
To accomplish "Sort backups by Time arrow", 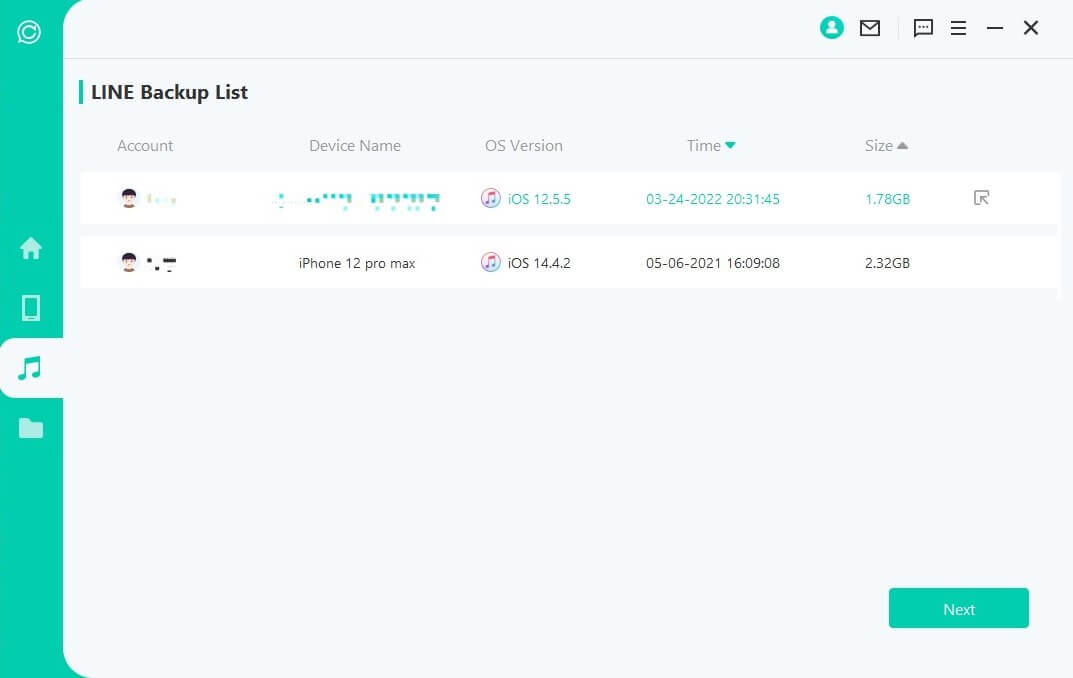I will [x=730, y=145].
